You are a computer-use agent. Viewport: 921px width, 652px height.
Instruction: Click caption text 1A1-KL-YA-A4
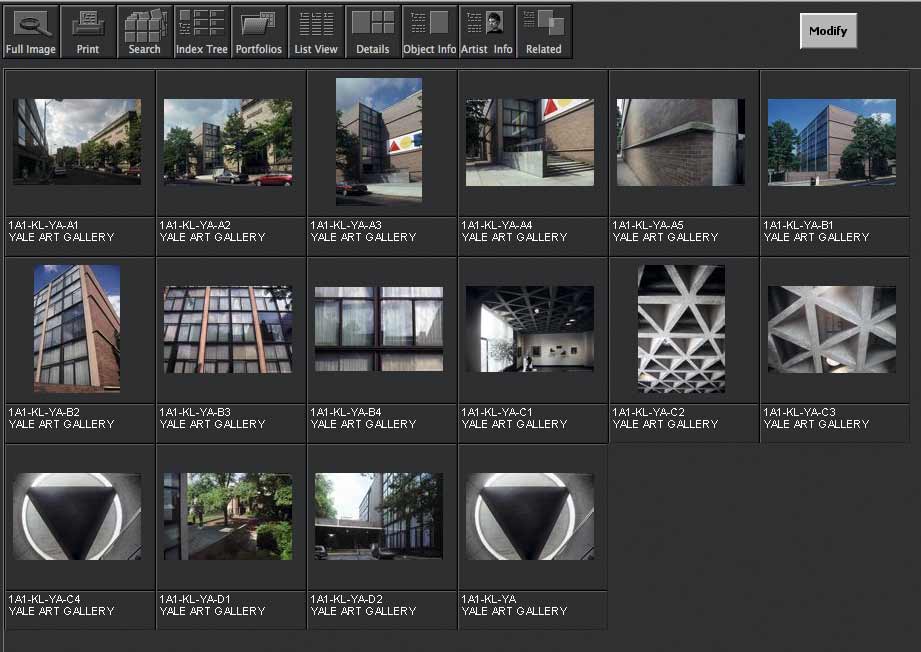tap(497, 225)
